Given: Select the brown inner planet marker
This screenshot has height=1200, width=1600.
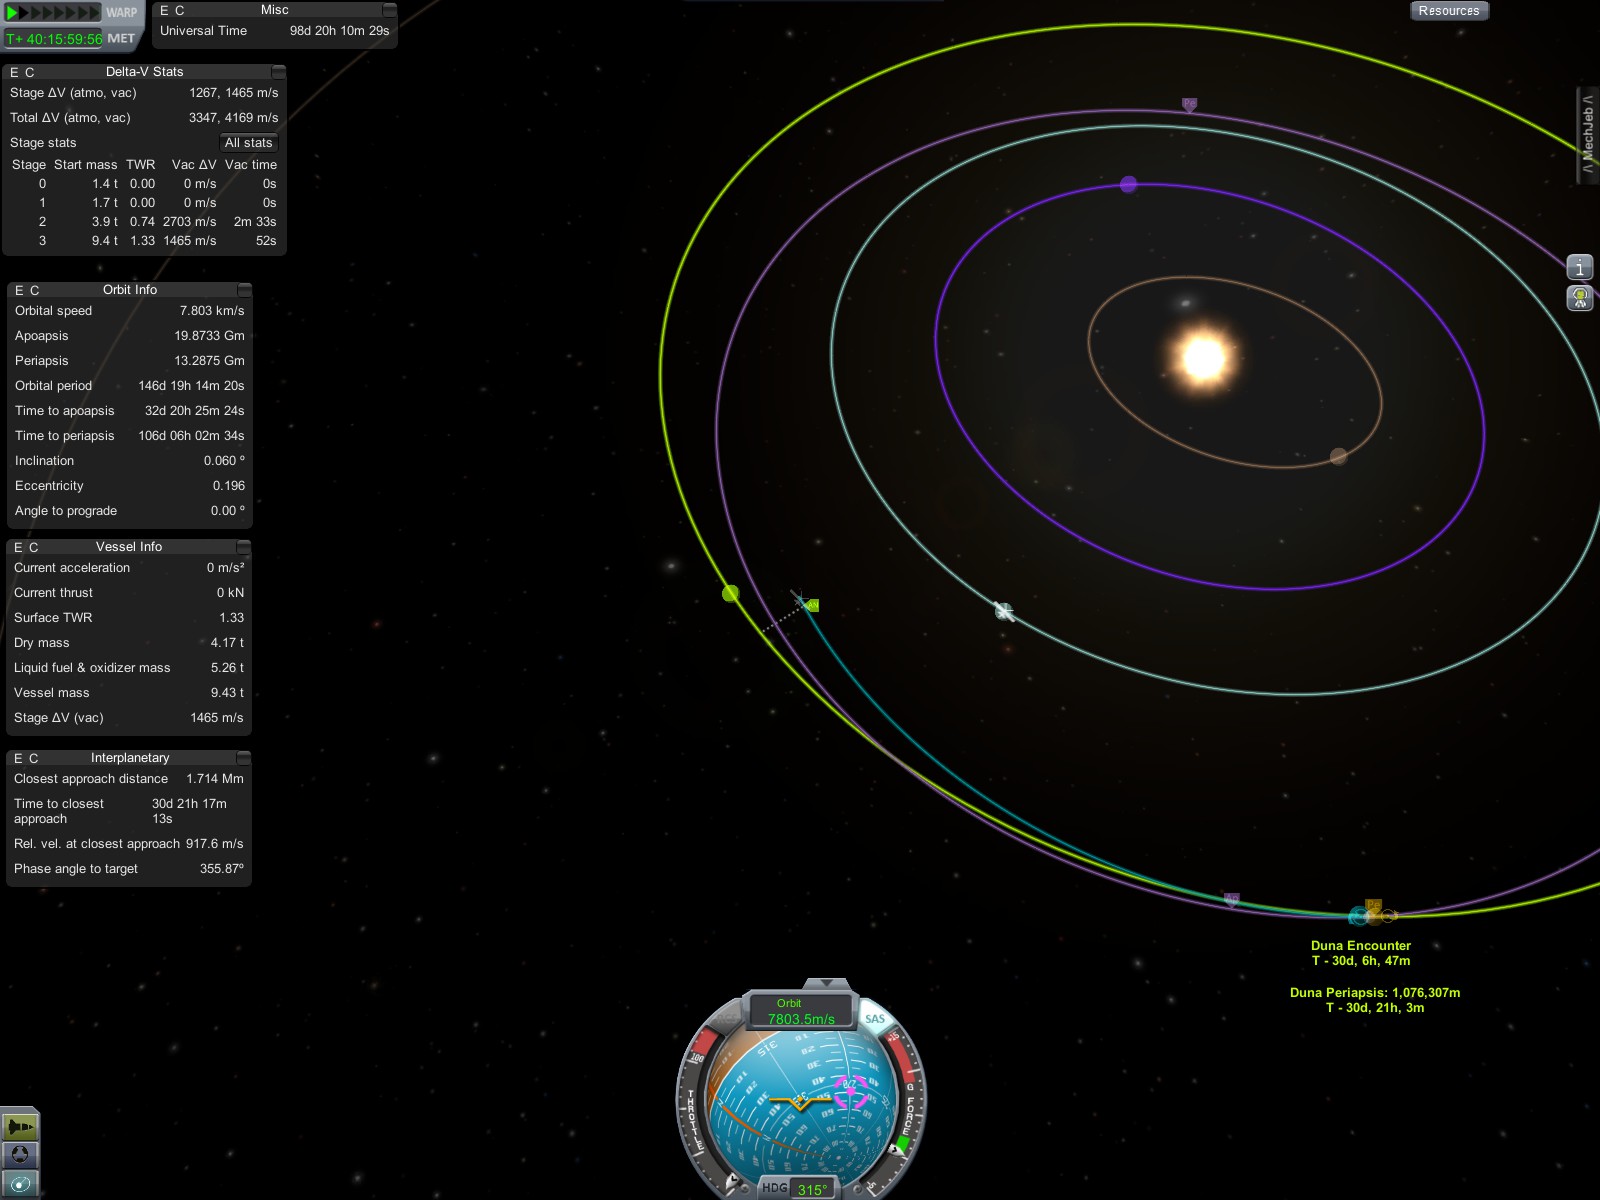Looking at the screenshot, I should (x=1338, y=456).
